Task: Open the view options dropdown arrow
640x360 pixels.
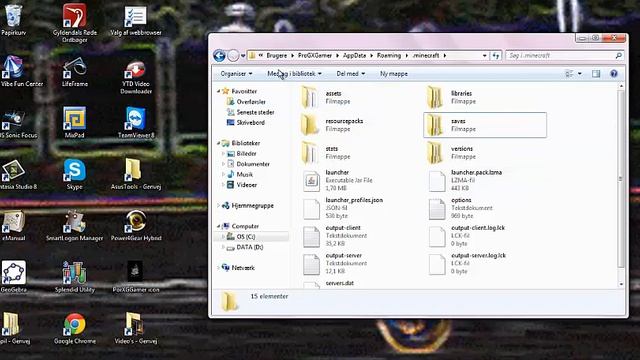Action: (x=580, y=74)
